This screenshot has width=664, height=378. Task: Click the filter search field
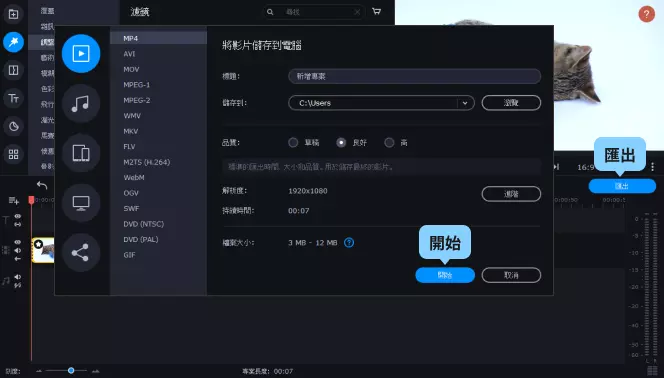pos(314,12)
